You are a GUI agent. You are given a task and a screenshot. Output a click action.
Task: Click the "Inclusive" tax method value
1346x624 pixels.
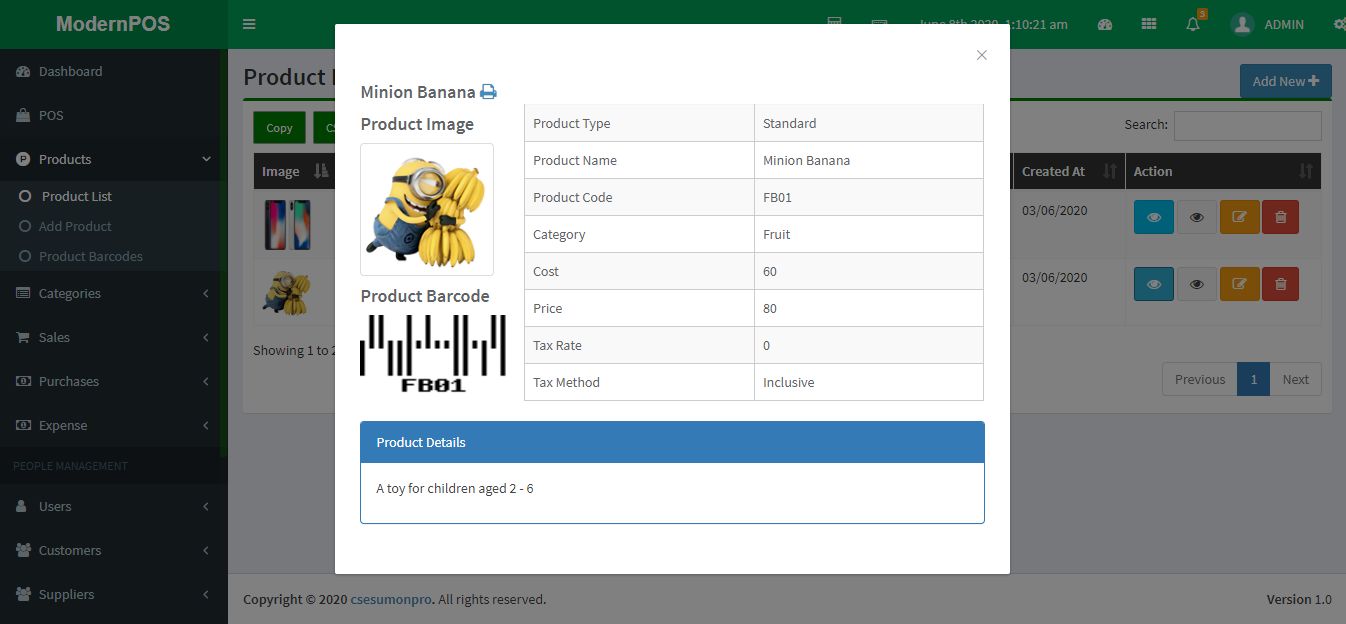[789, 383]
